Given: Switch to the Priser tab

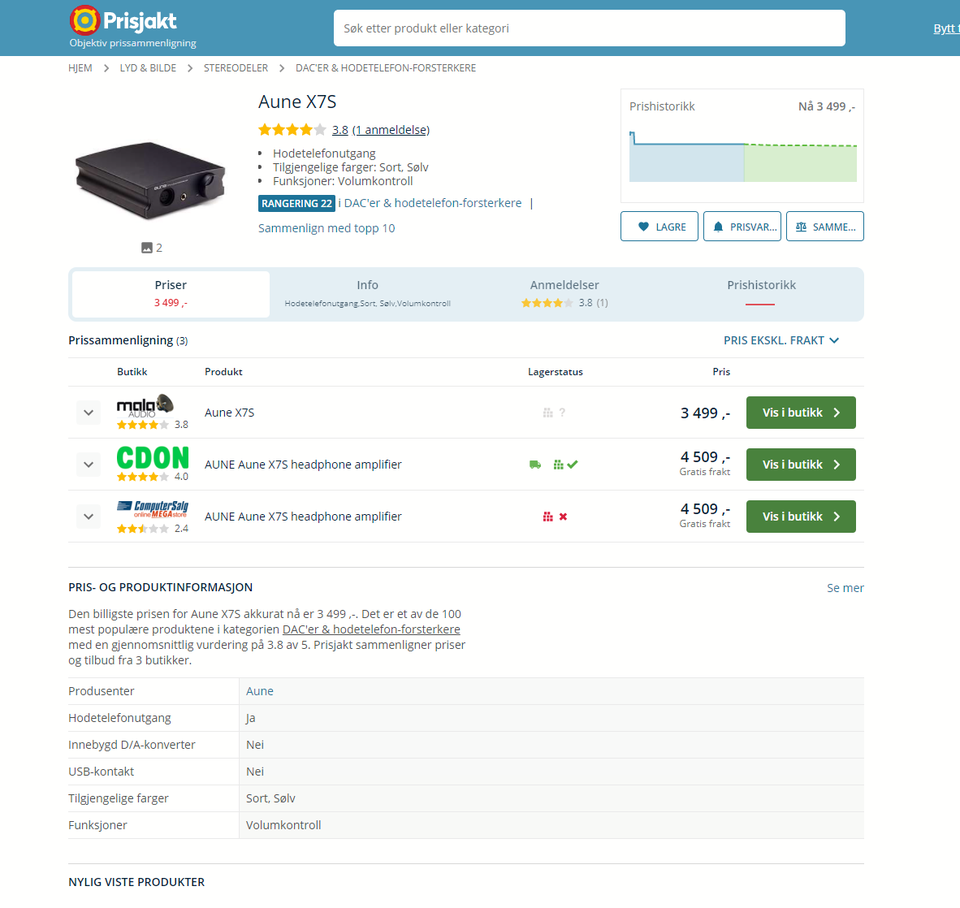Looking at the screenshot, I should 171,294.
